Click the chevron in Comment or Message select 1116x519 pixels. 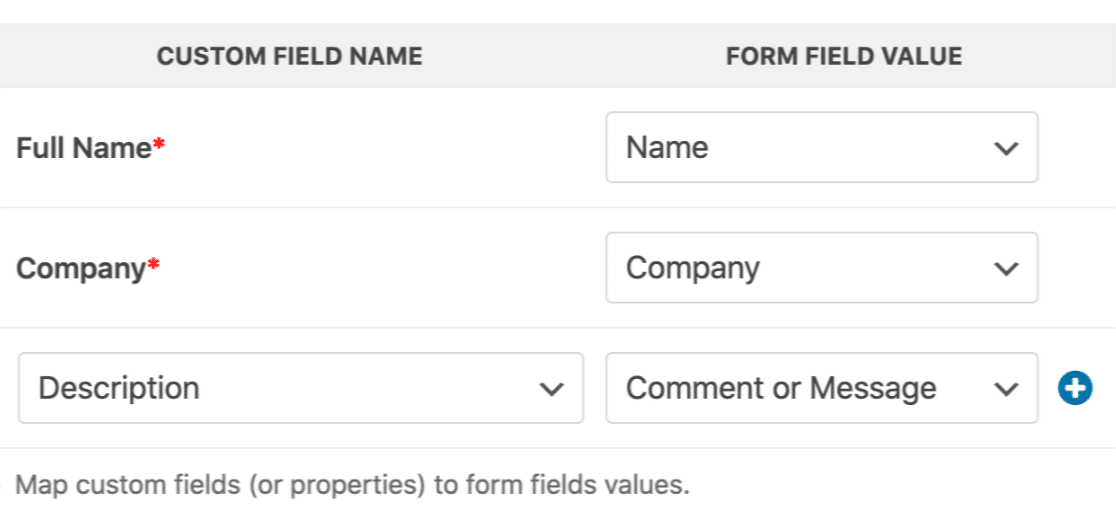click(1005, 389)
